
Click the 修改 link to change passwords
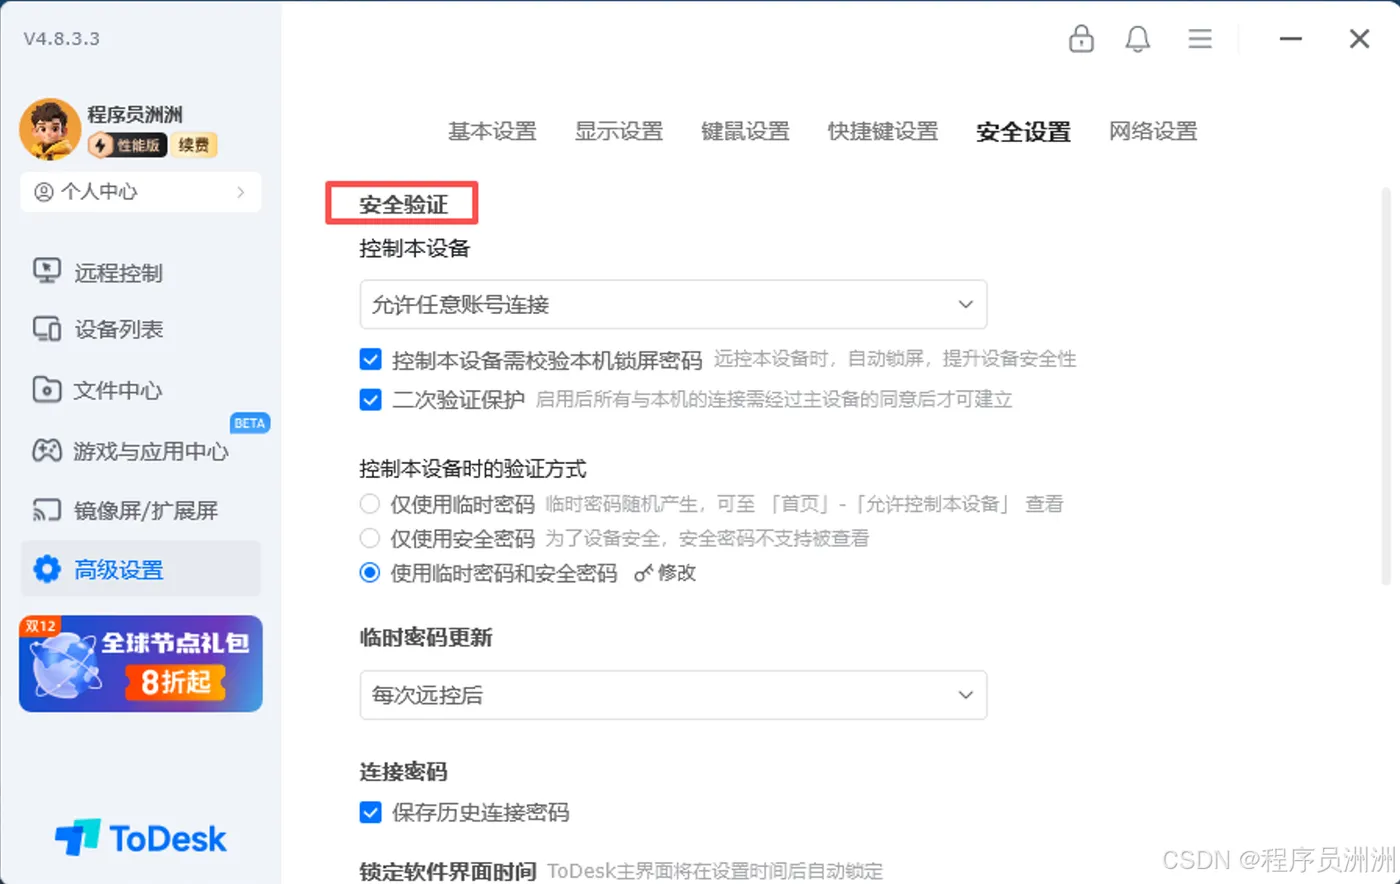click(x=672, y=572)
